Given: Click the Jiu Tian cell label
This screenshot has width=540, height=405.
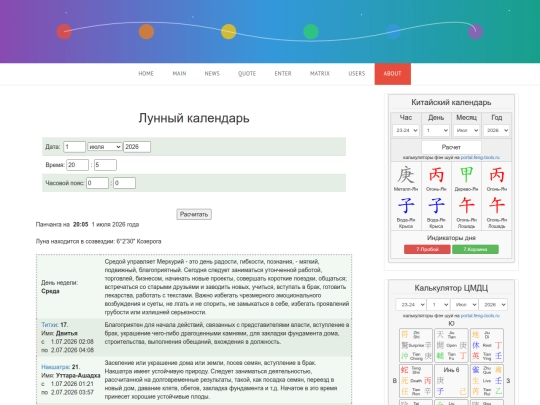Looking at the screenshot, I should click(x=451, y=335).
